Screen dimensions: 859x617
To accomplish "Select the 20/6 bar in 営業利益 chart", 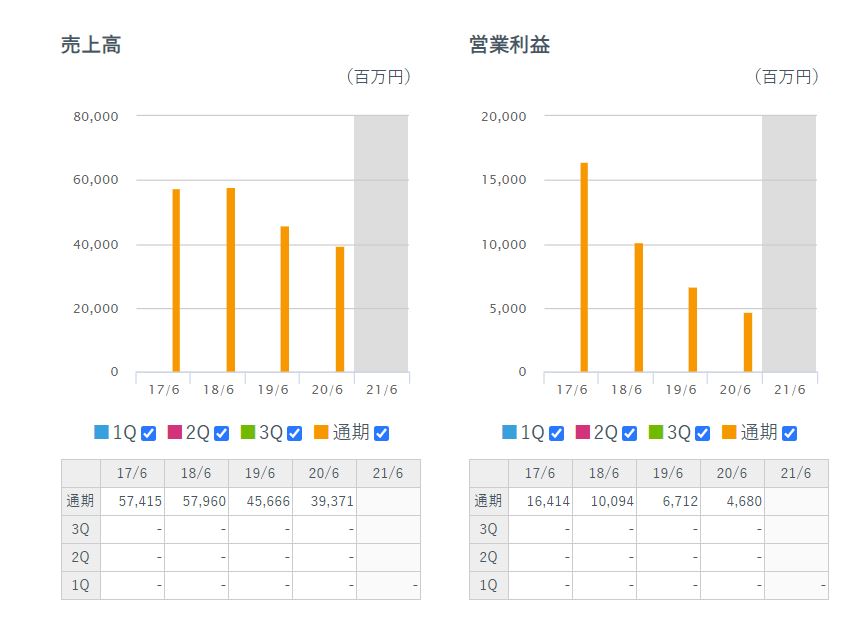I will pos(748,342).
